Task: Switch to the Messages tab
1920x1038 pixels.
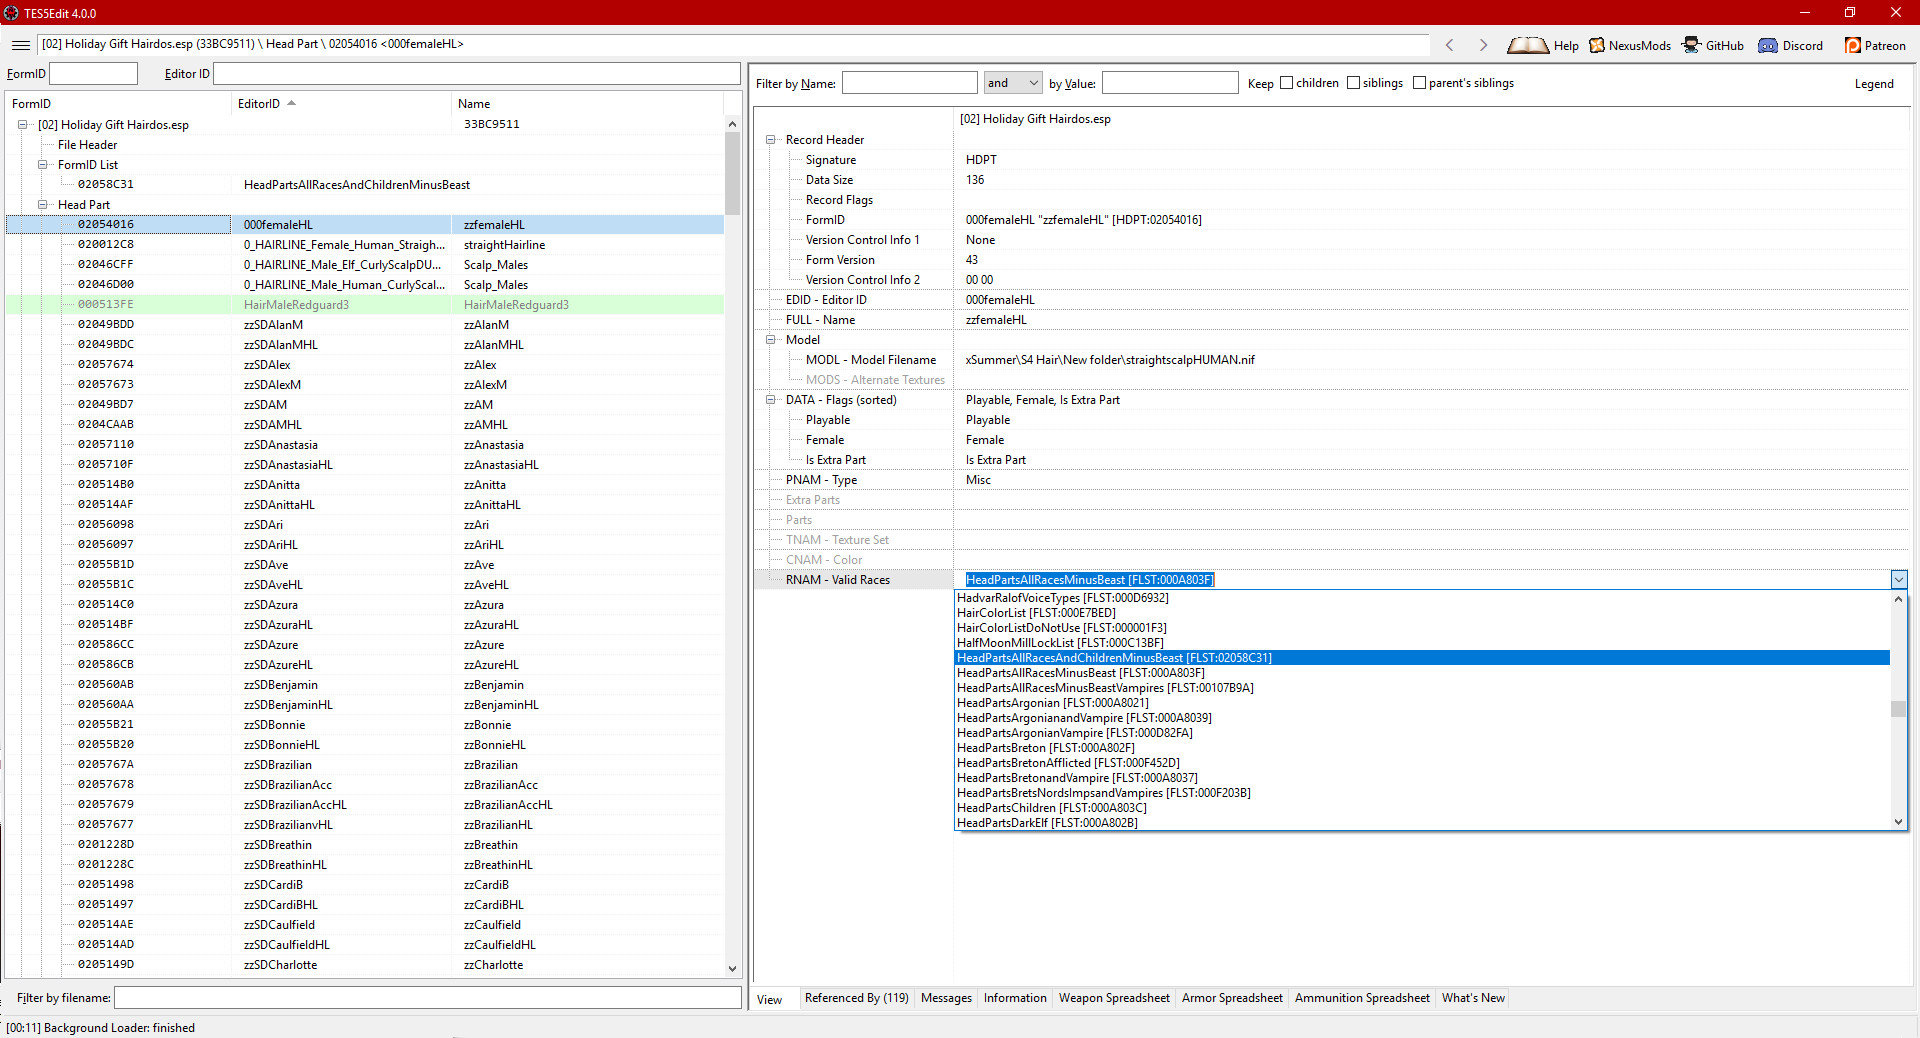Action: click(946, 998)
